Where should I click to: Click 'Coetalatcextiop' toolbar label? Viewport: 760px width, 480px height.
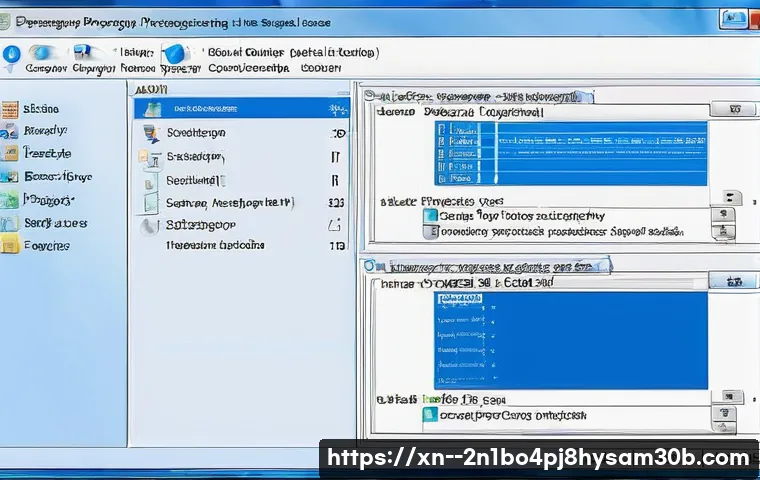pos(334,52)
